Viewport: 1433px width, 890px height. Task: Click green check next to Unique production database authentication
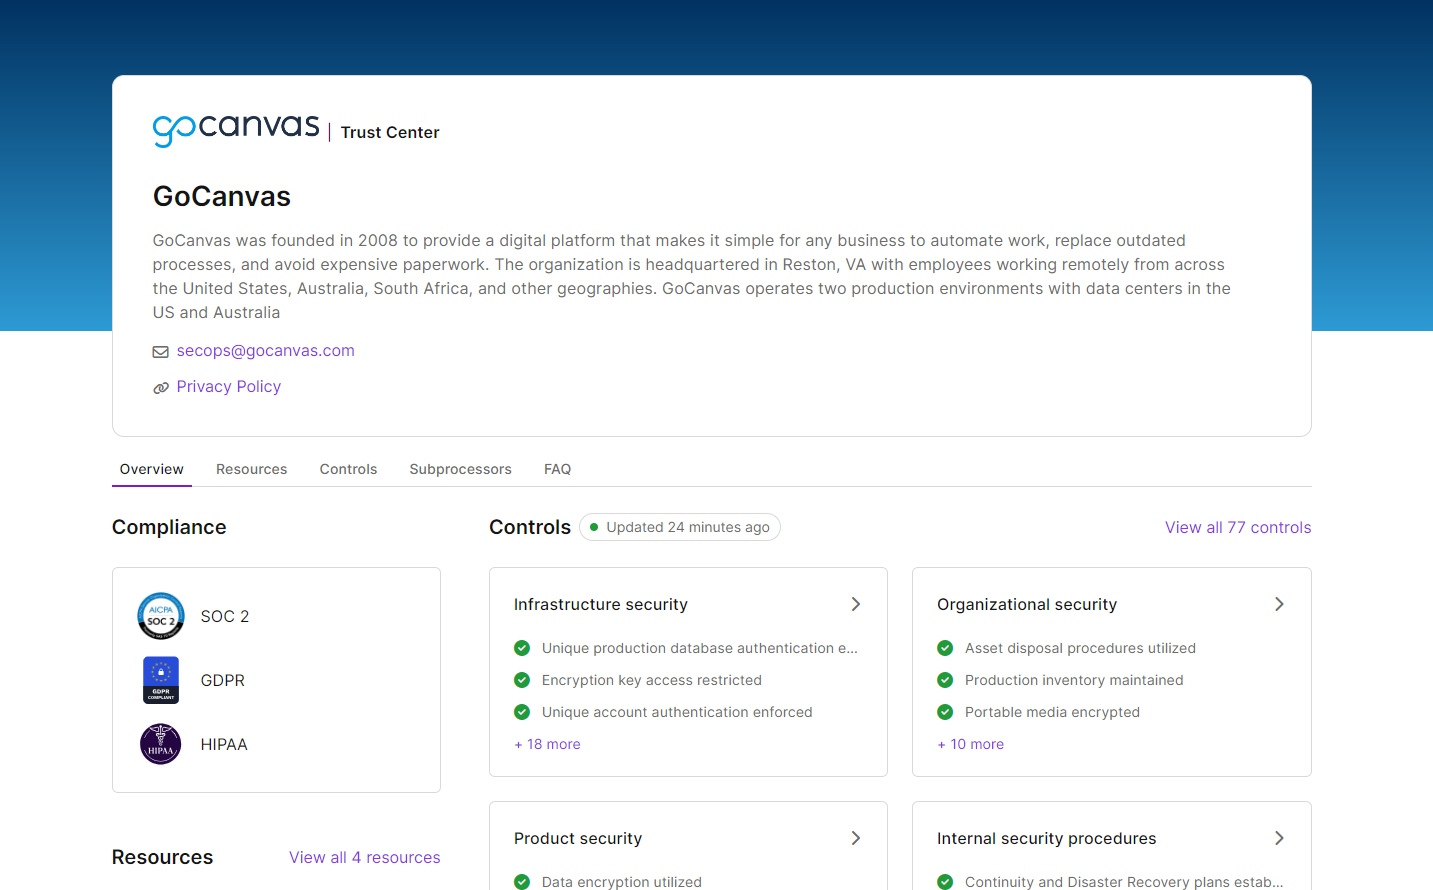(522, 648)
